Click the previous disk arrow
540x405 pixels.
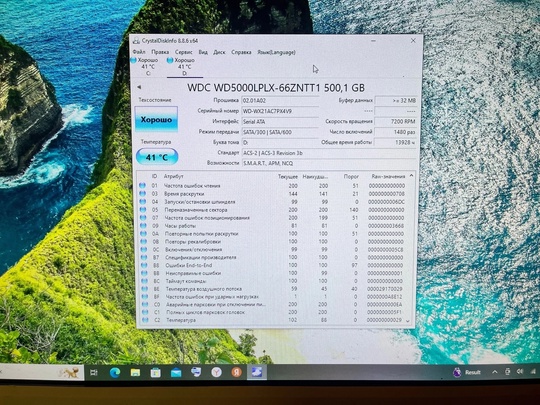pyautogui.click(x=139, y=87)
